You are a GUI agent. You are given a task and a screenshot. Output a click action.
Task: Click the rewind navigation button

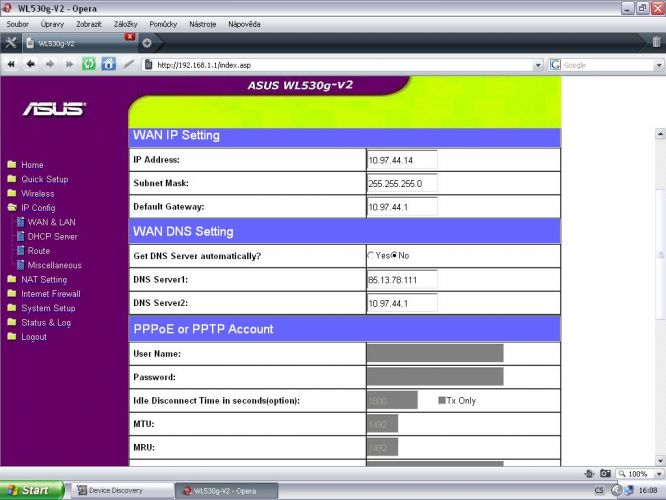[x=11, y=65]
